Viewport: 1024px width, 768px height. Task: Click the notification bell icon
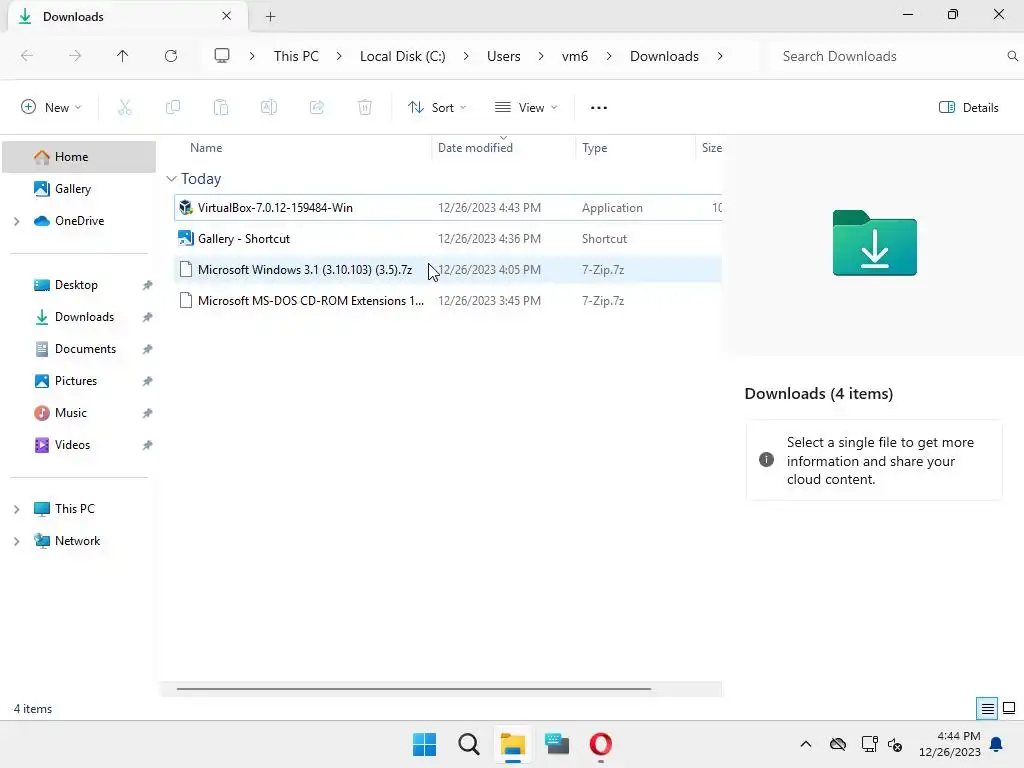point(997,744)
